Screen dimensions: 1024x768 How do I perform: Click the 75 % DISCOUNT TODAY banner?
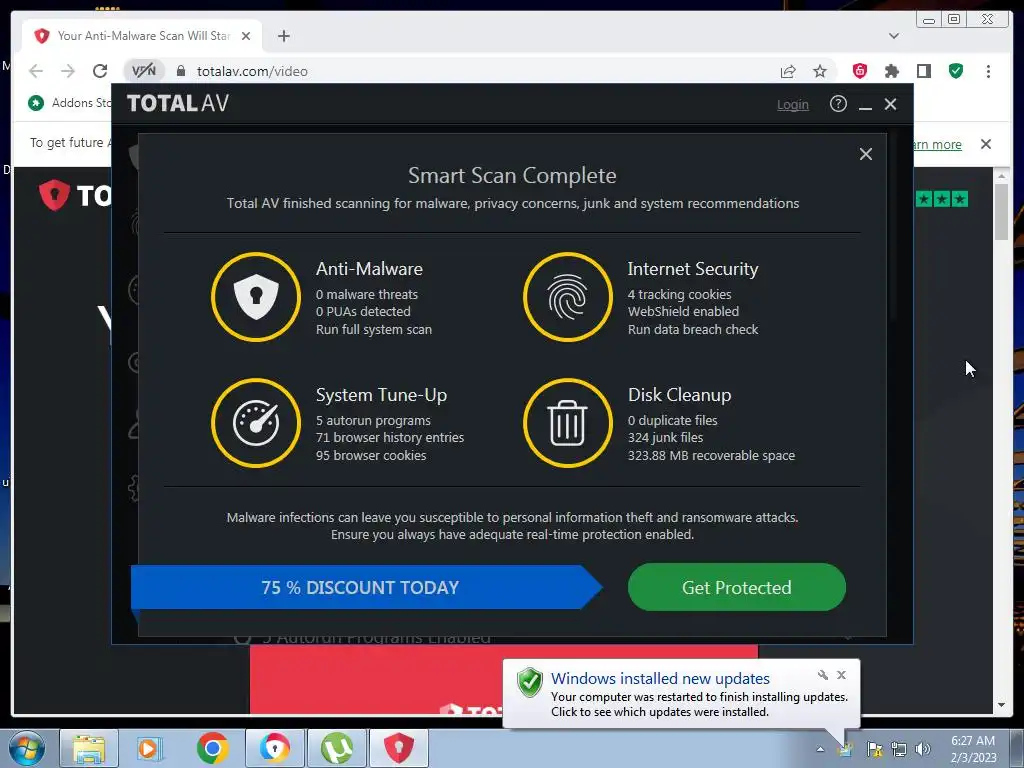click(366, 587)
